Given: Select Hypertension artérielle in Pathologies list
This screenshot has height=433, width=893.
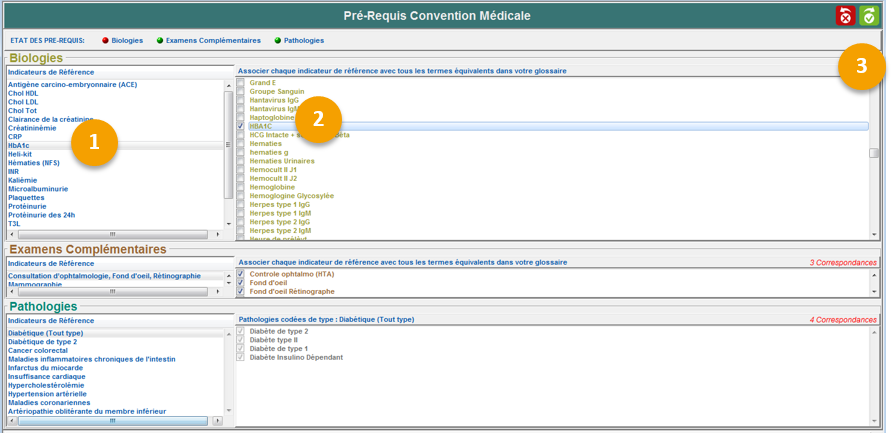Looking at the screenshot, I should pos(47,394).
